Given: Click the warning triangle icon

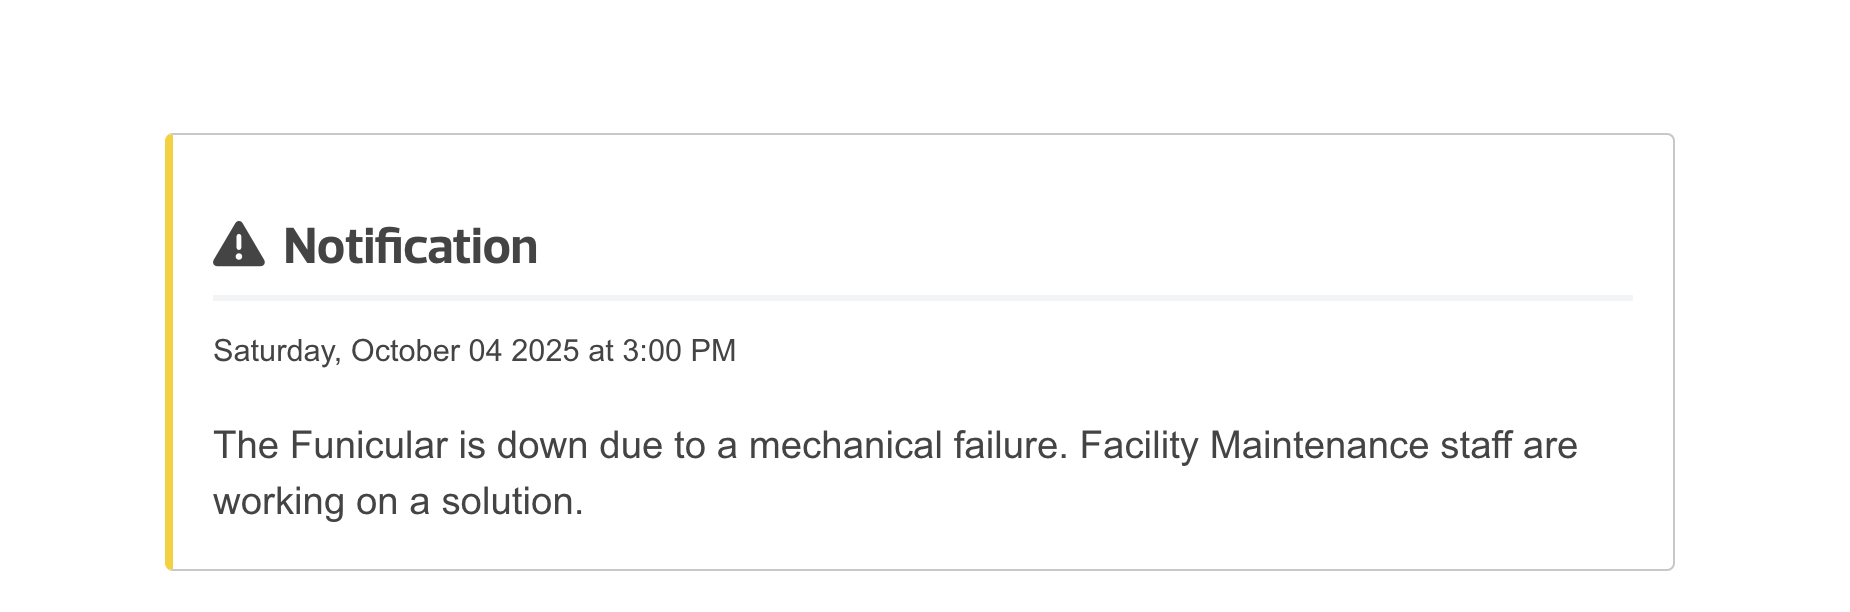Looking at the screenshot, I should coord(239,246).
